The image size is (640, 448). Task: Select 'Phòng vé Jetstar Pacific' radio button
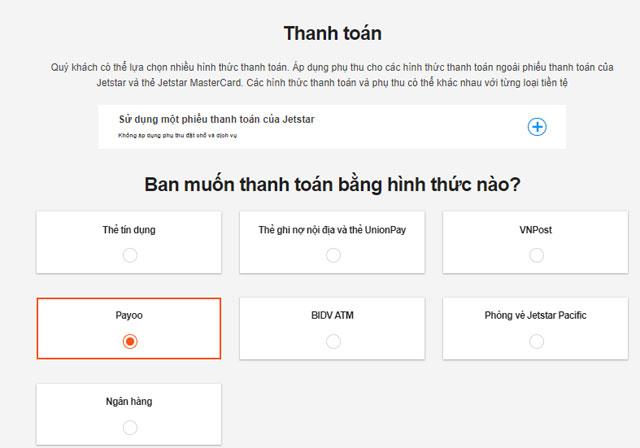[x=536, y=341]
